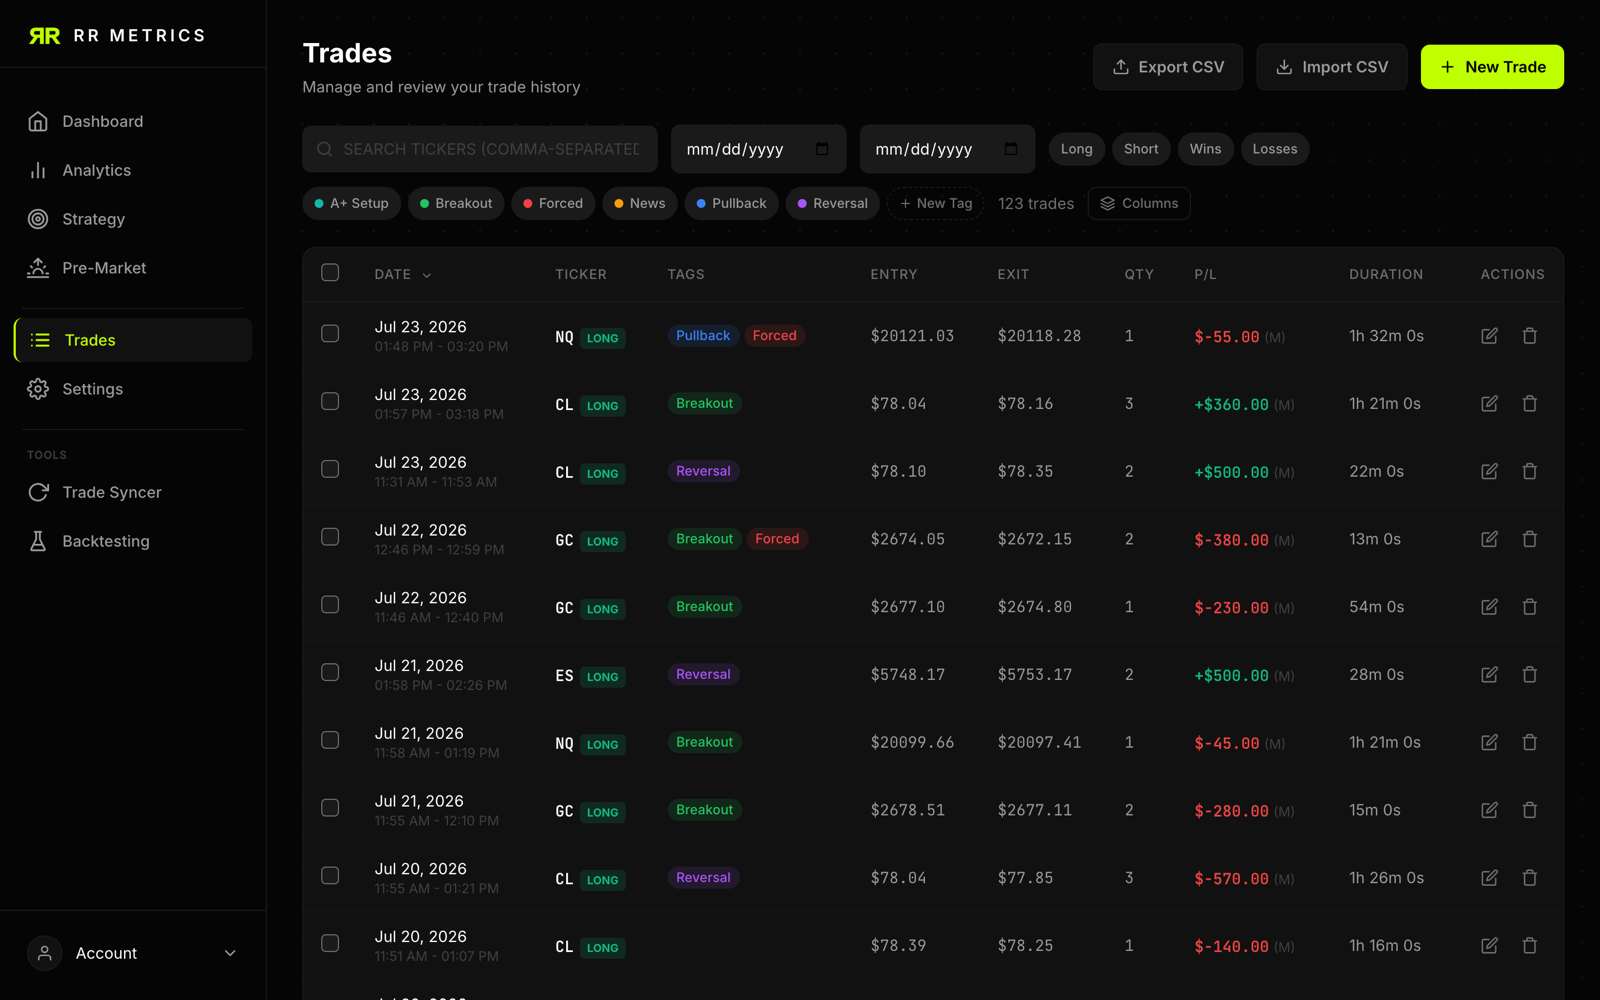1600x1000 pixels.
Task: Edit the CL trade with P/L +$360.00
Action: coord(1489,404)
